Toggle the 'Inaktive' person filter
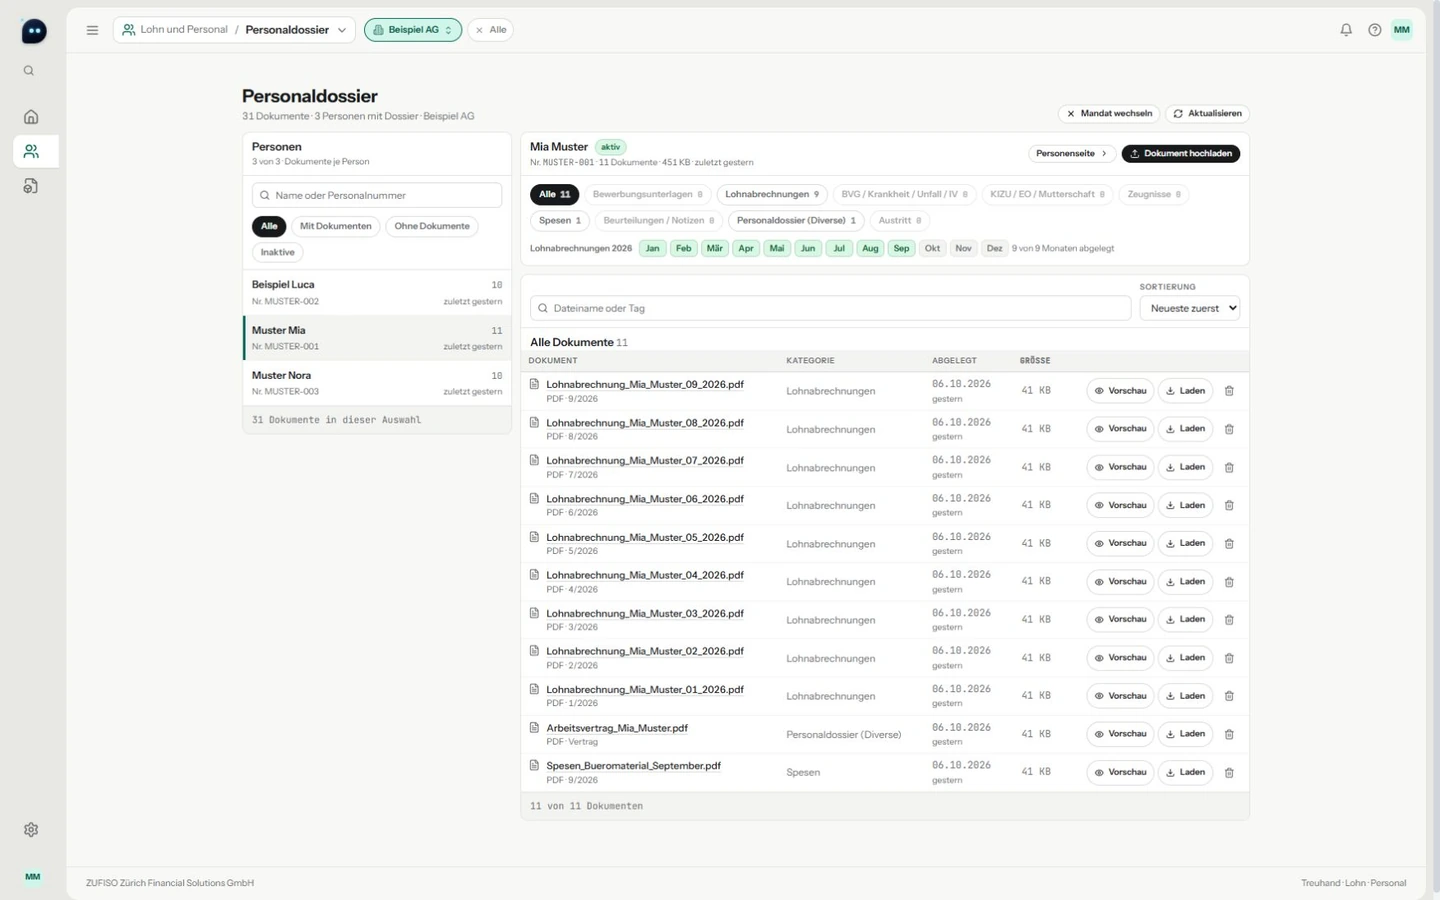The width and height of the screenshot is (1440, 900). [x=277, y=252]
